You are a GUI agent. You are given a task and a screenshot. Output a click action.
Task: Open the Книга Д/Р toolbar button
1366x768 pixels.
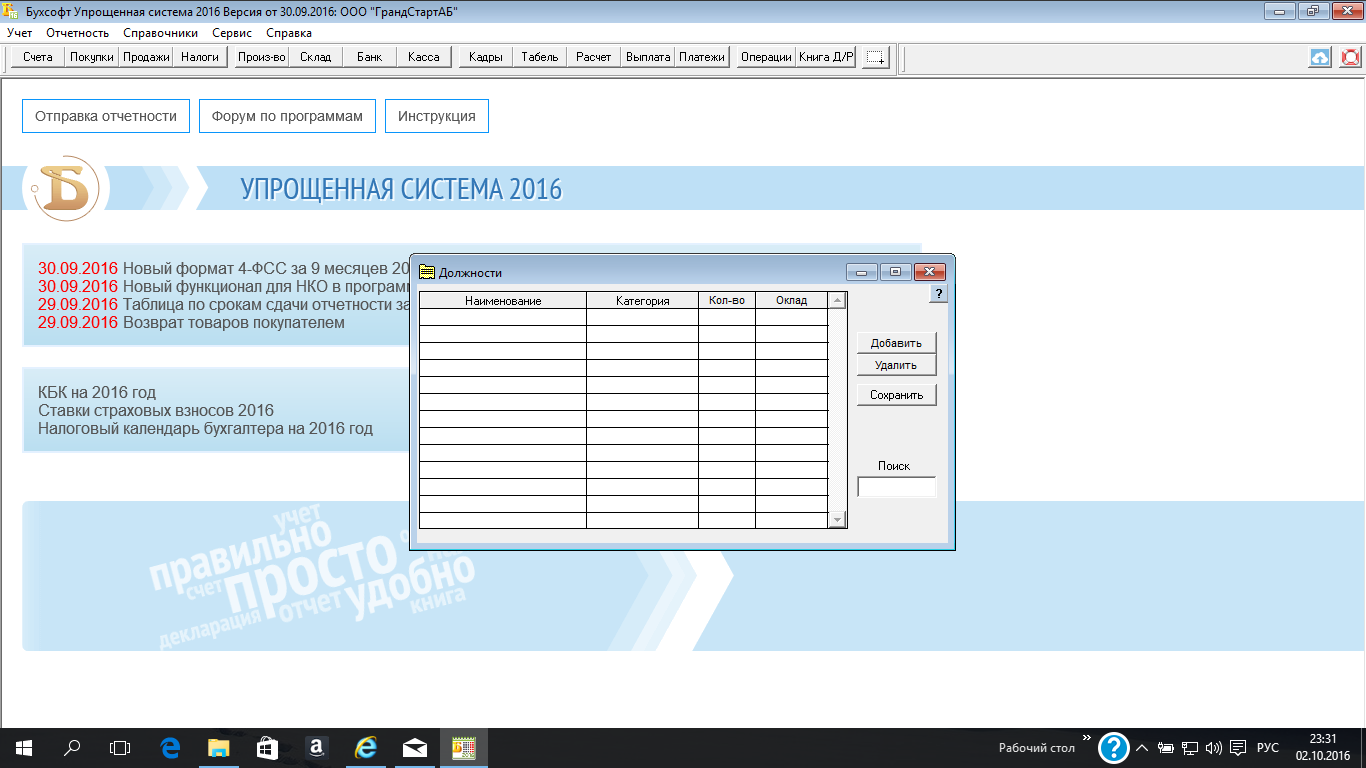tap(826, 57)
